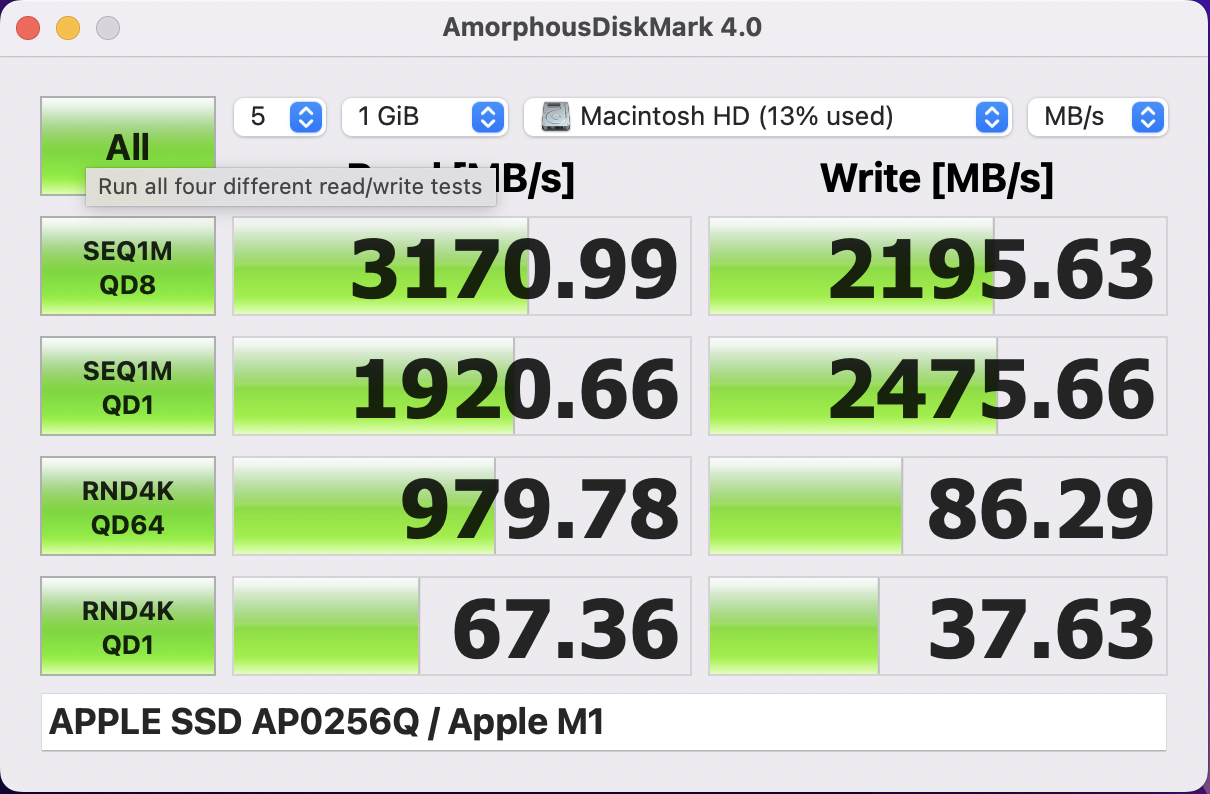
Task: Start the SEQ1M QD8 benchmark
Action: pos(127,266)
